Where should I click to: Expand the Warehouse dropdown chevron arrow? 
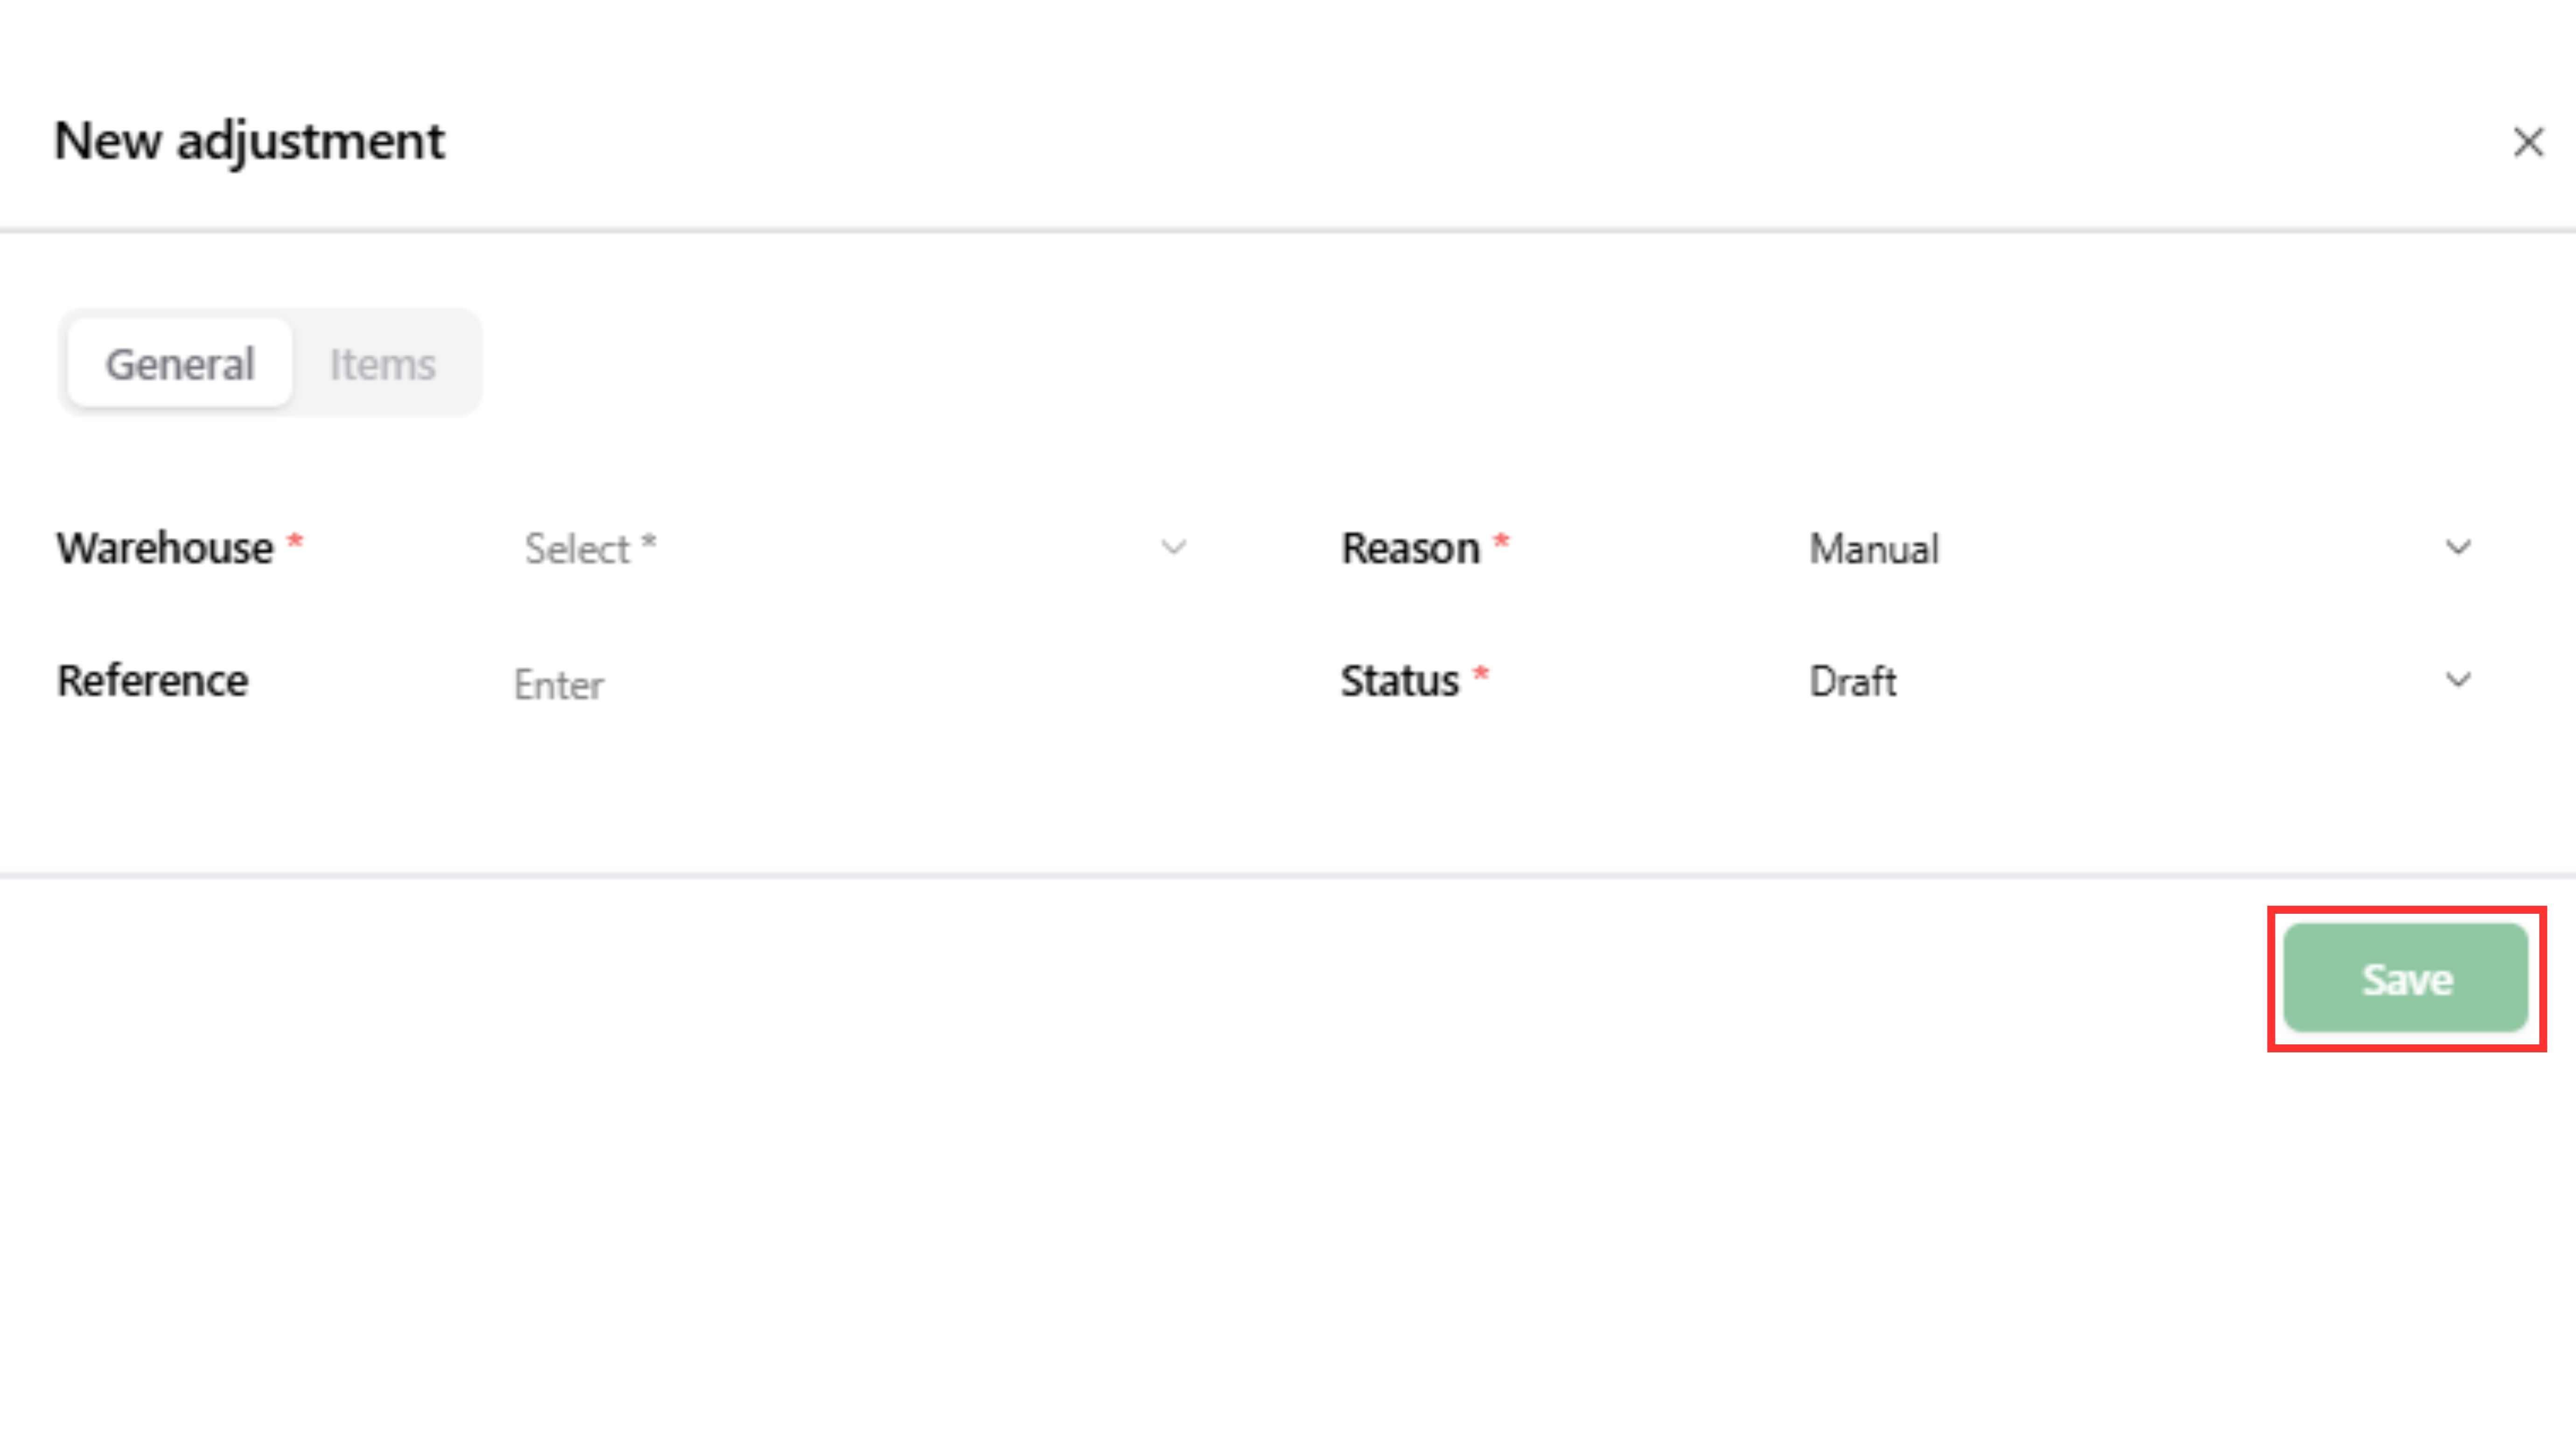pyautogui.click(x=1173, y=548)
